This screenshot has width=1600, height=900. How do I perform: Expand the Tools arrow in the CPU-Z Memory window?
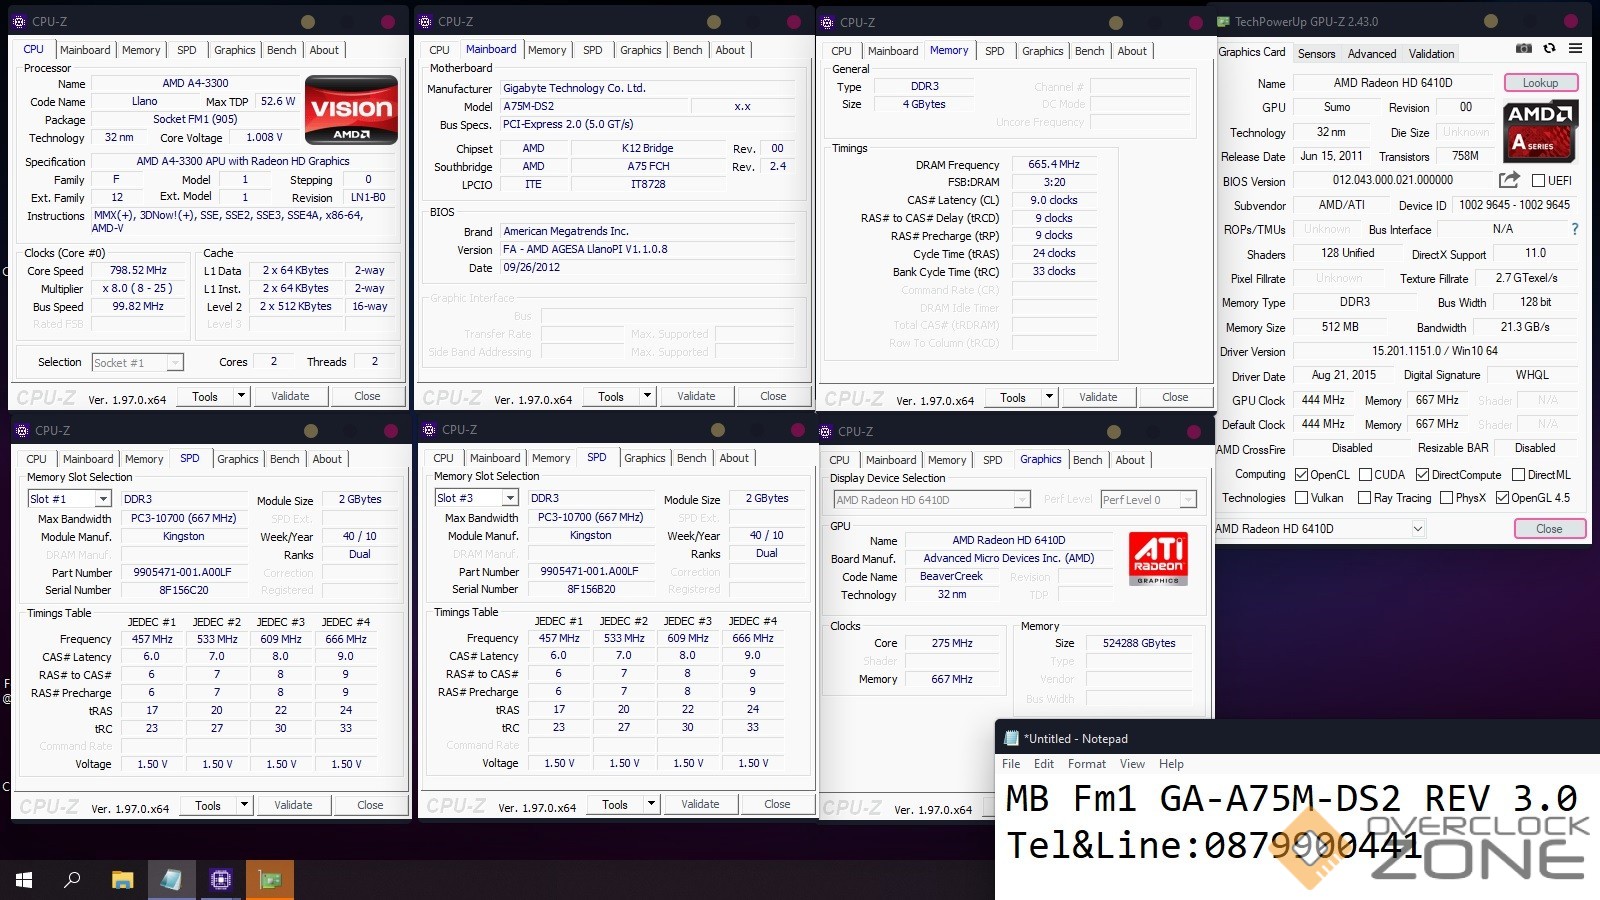tap(1050, 397)
